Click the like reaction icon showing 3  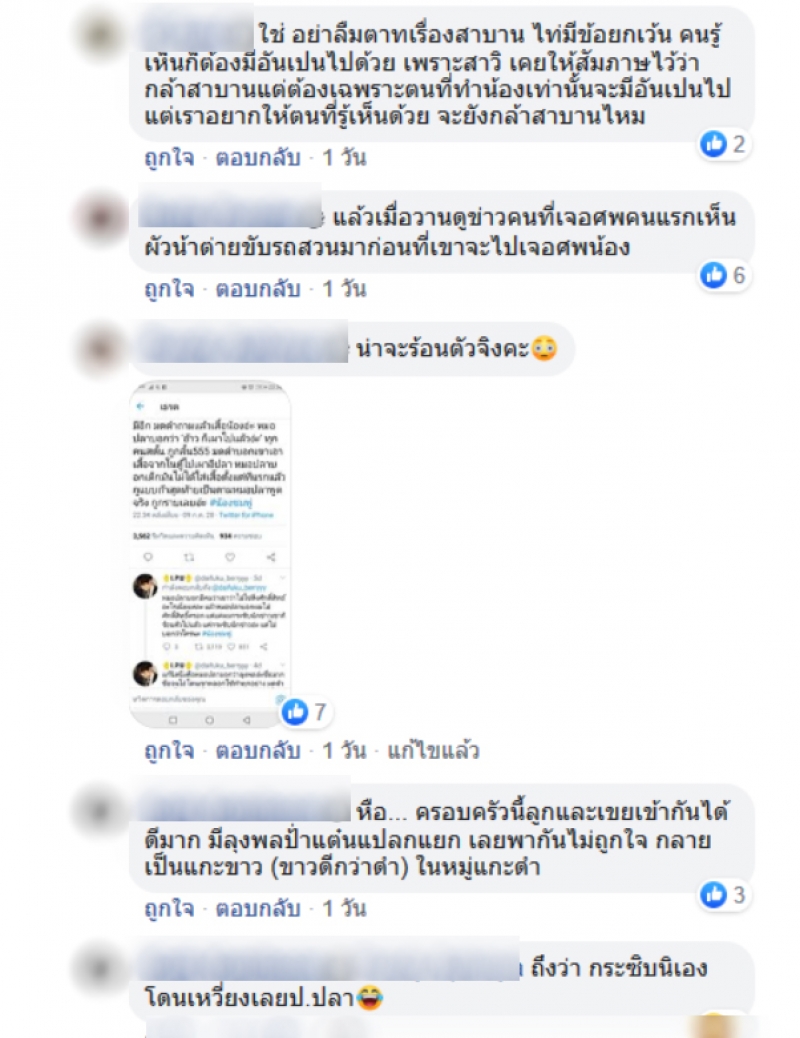713,895
